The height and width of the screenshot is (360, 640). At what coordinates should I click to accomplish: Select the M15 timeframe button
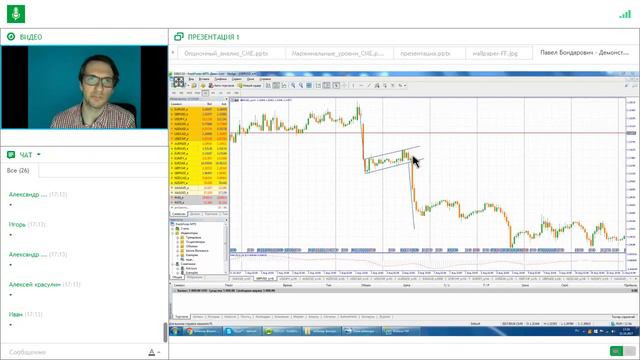[189, 93]
